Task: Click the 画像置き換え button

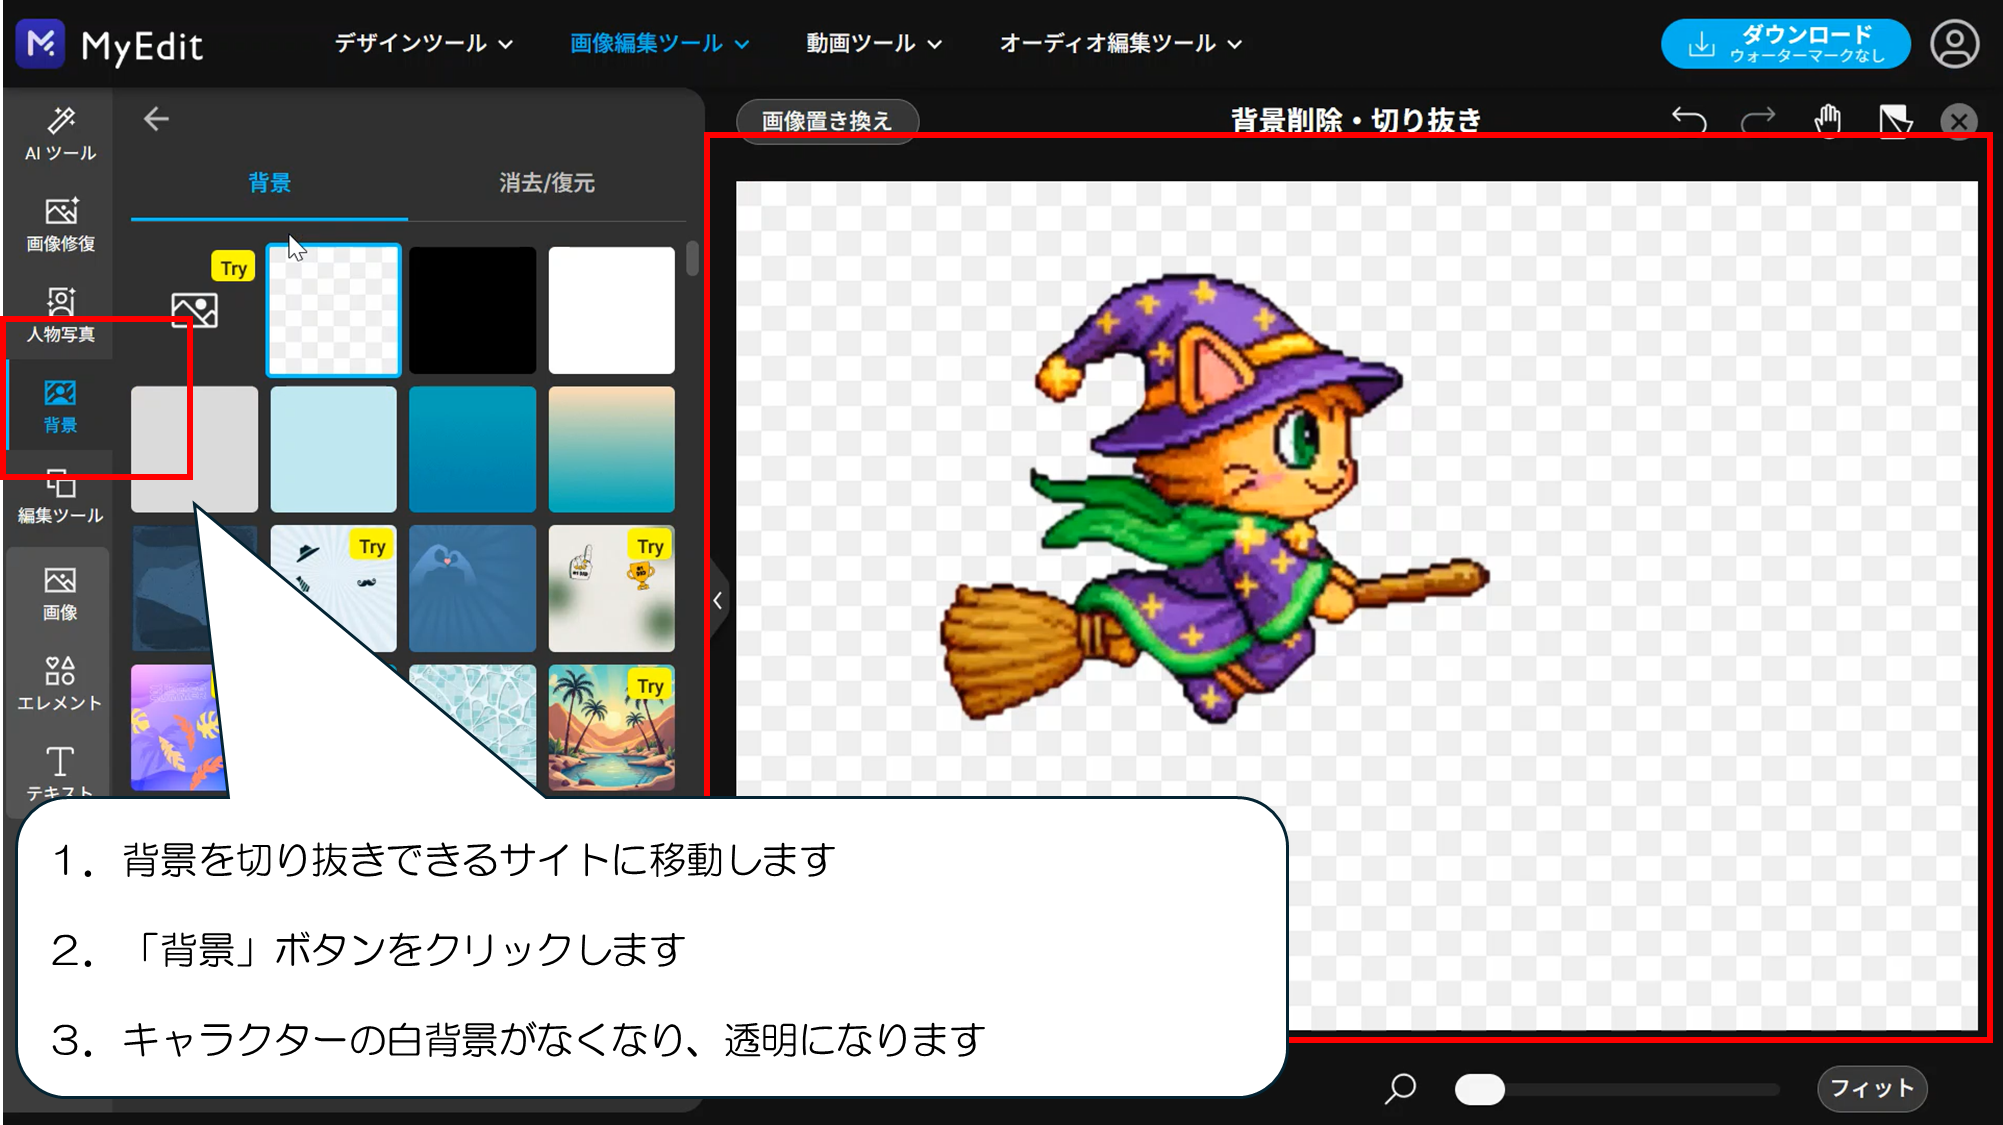Action: tap(827, 121)
